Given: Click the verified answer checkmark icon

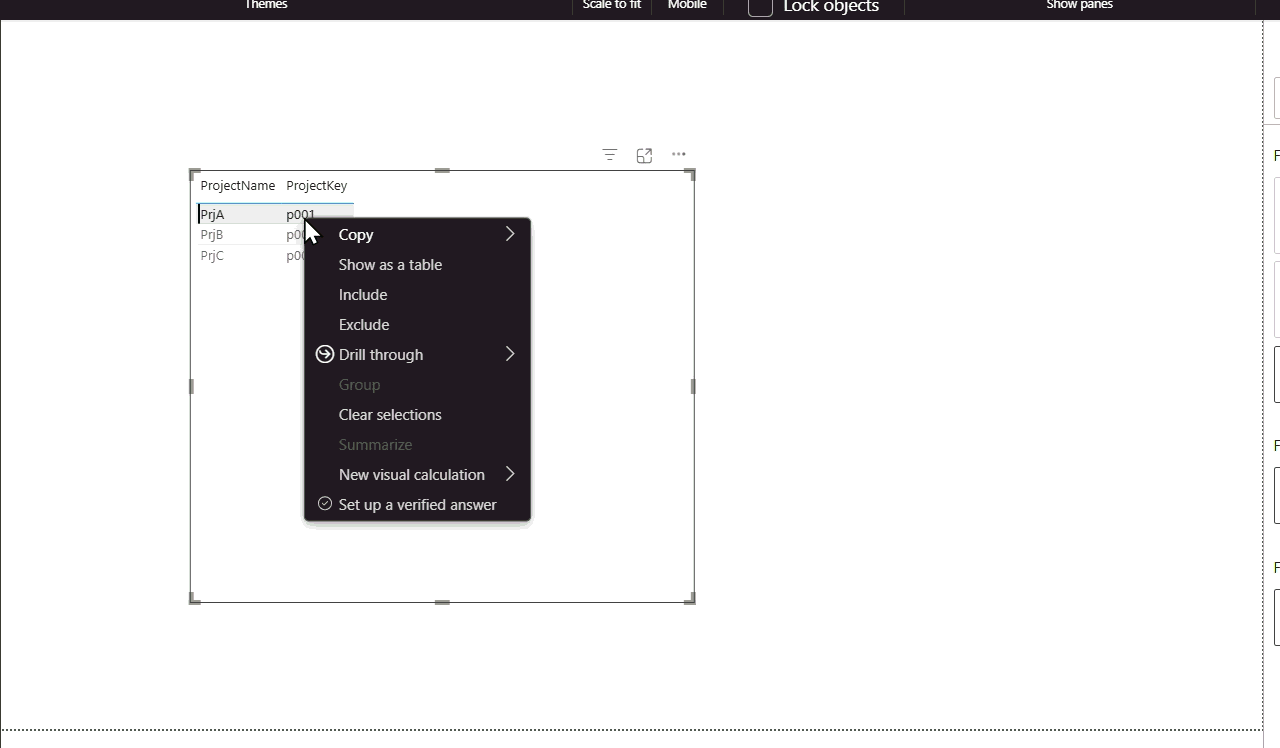Looking at the screenshot, I should point(325,504).
